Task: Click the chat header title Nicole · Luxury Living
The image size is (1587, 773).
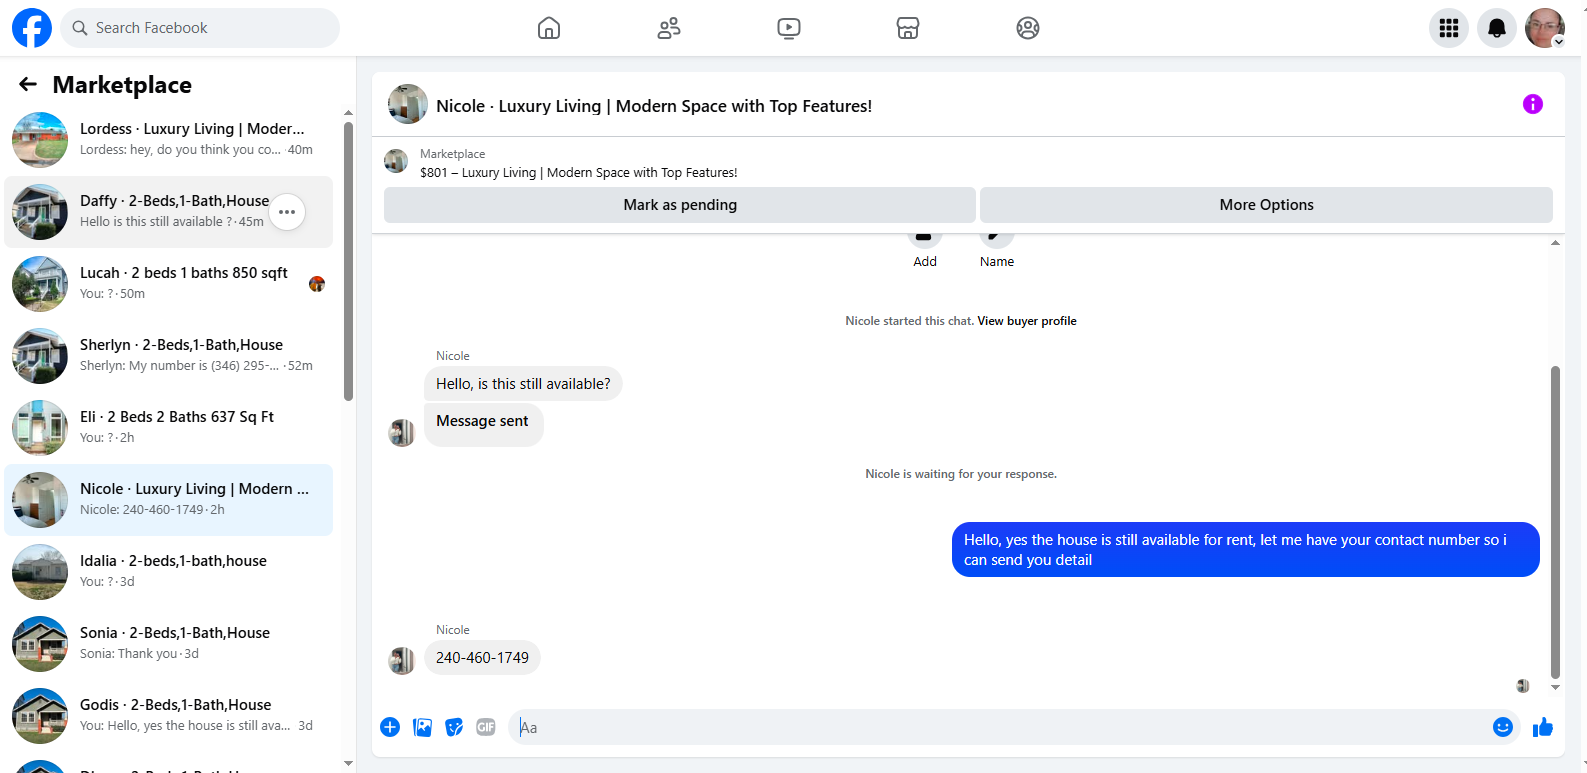Action: (x=654, y=106)
